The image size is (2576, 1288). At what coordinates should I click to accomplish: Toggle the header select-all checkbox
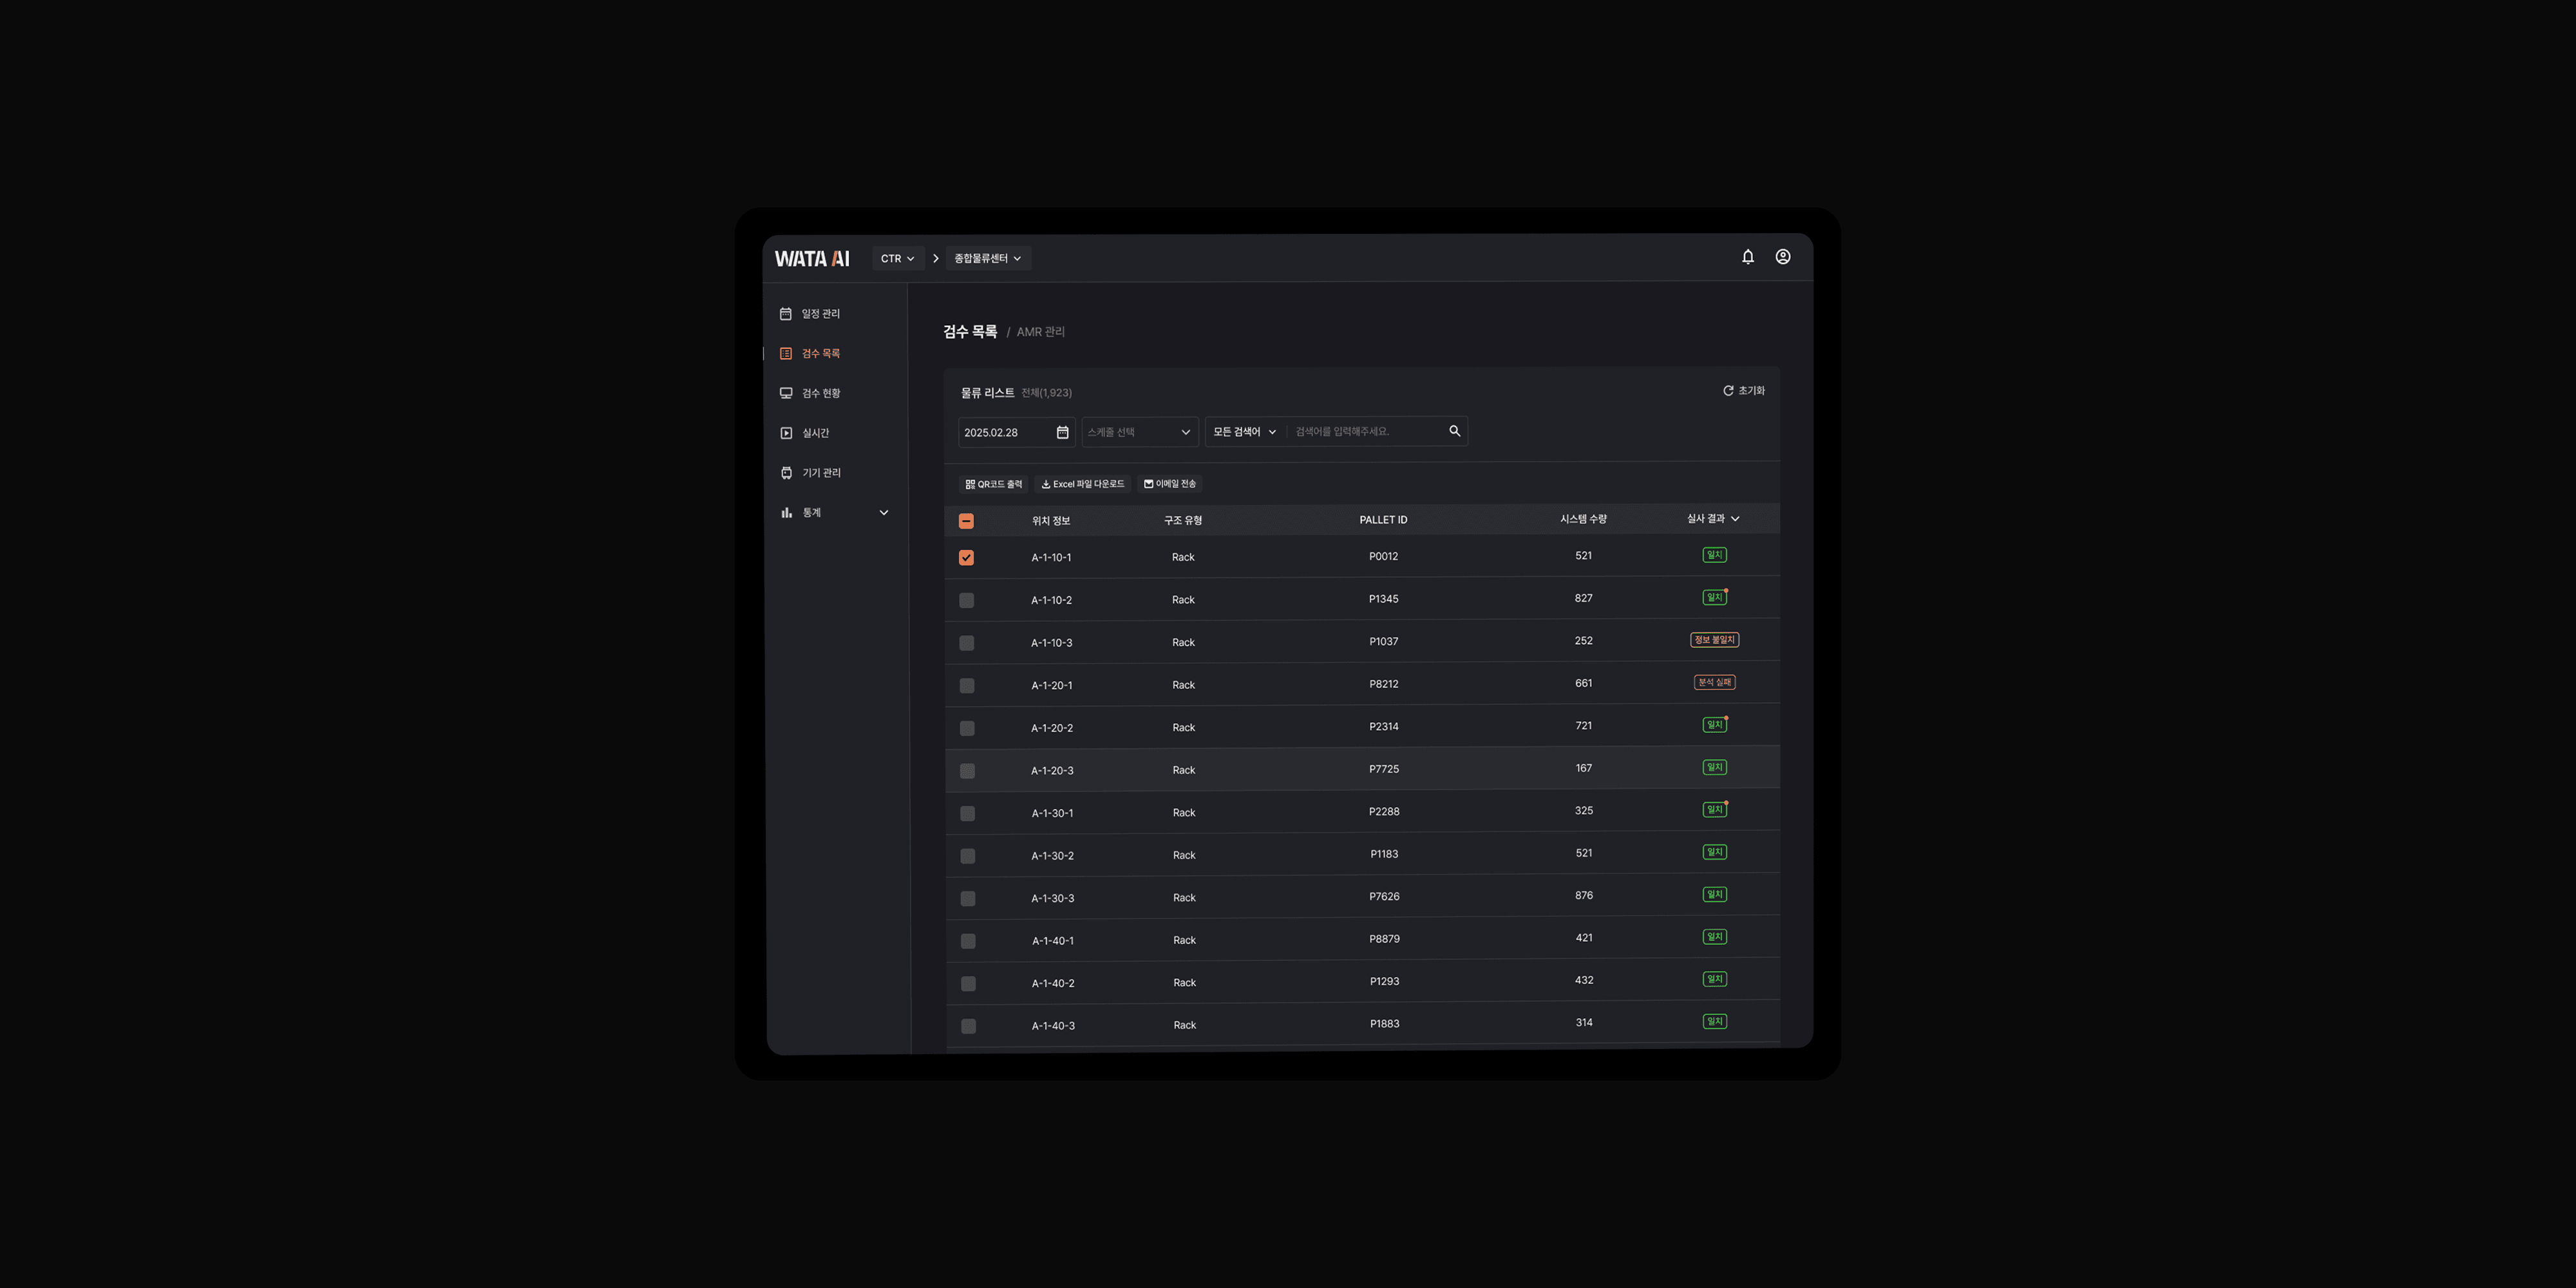click(966, 521)
